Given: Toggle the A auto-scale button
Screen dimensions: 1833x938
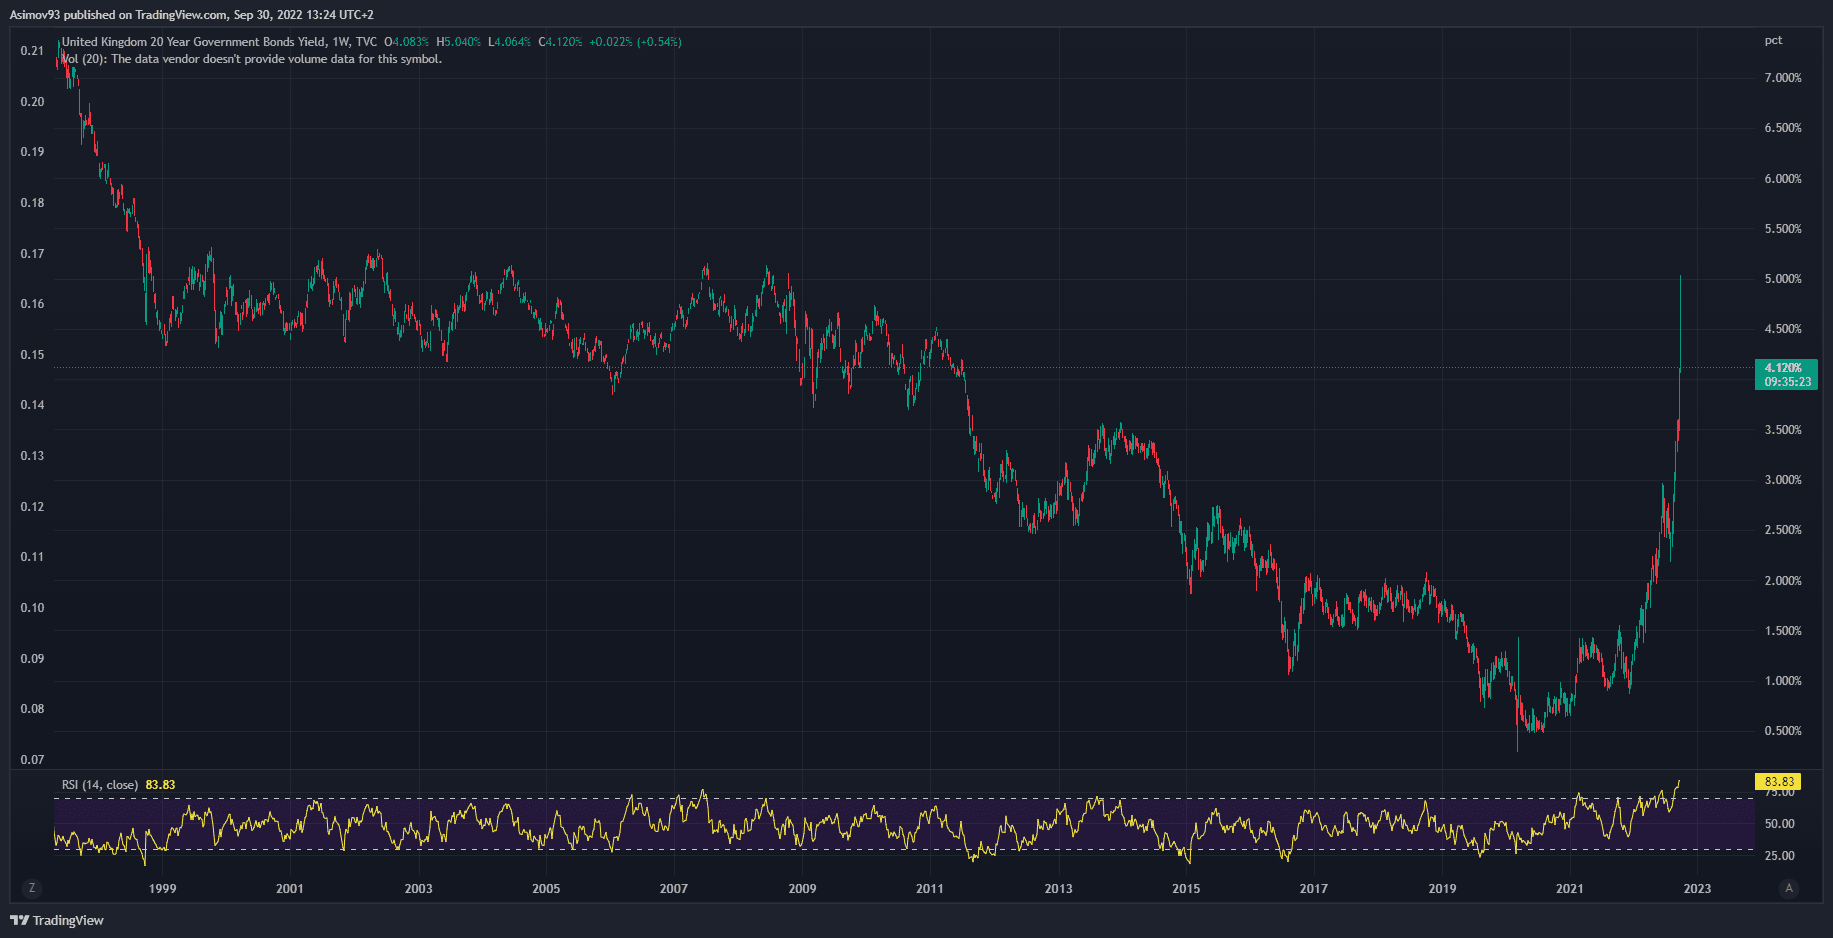Looking at the screenshot, I should pyautogui.click(x=1789, y=888).
